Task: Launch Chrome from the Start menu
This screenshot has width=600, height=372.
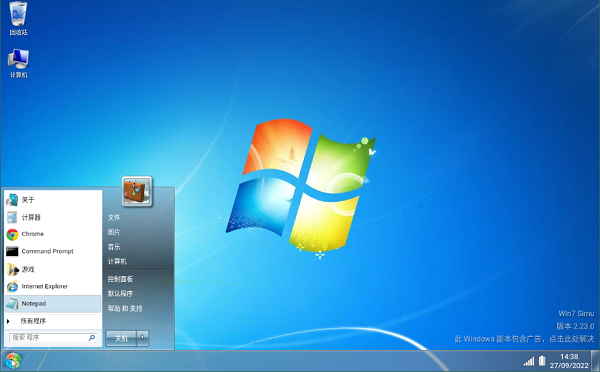Action: pyautogui.click(x=12, y=234)
